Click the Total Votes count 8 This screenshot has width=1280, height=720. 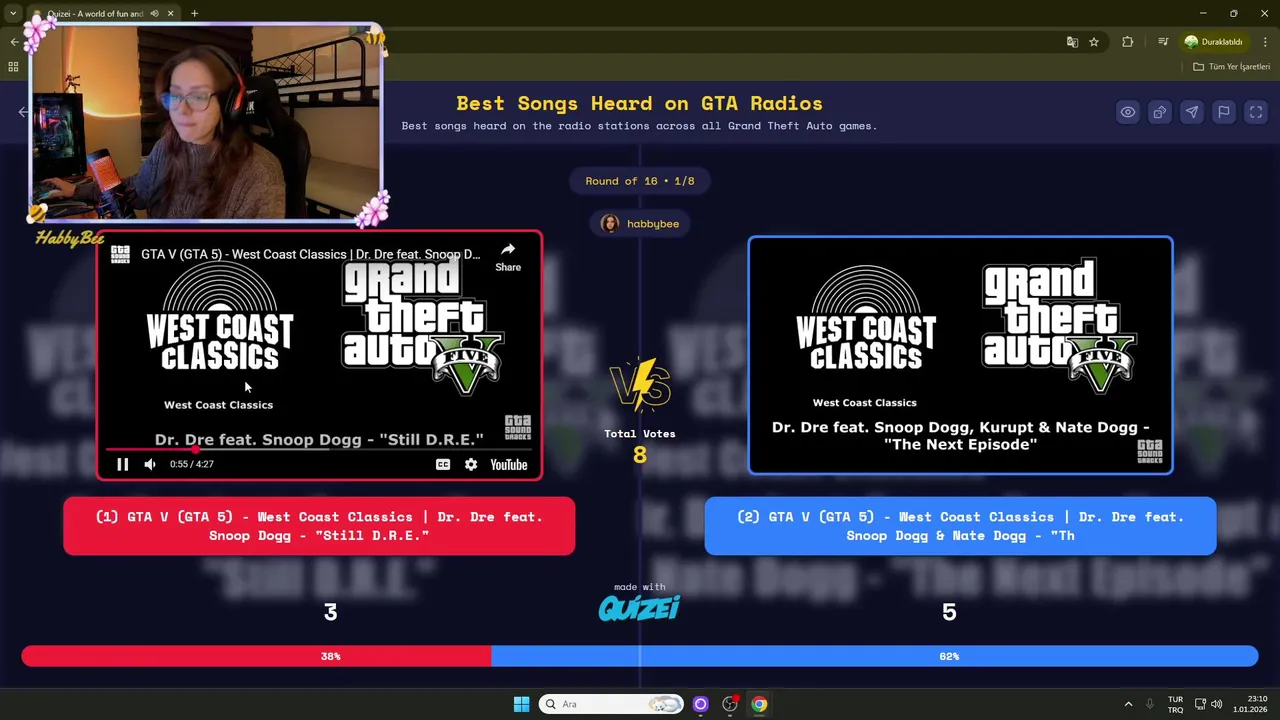pyautogui.click(x=640, y=456)
